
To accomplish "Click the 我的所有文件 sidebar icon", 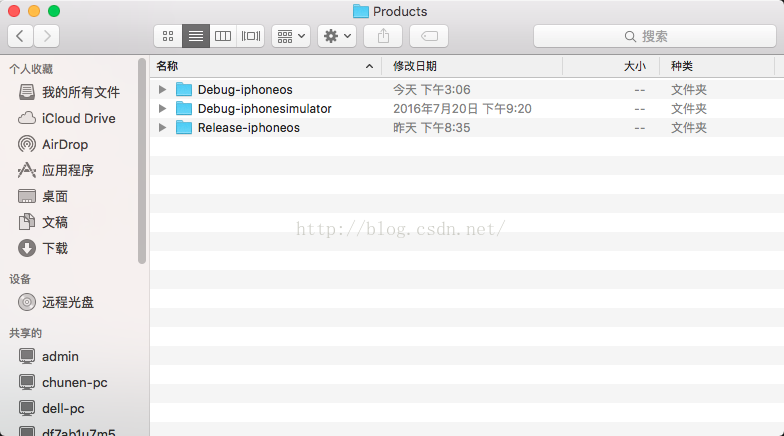I will 27,92.
